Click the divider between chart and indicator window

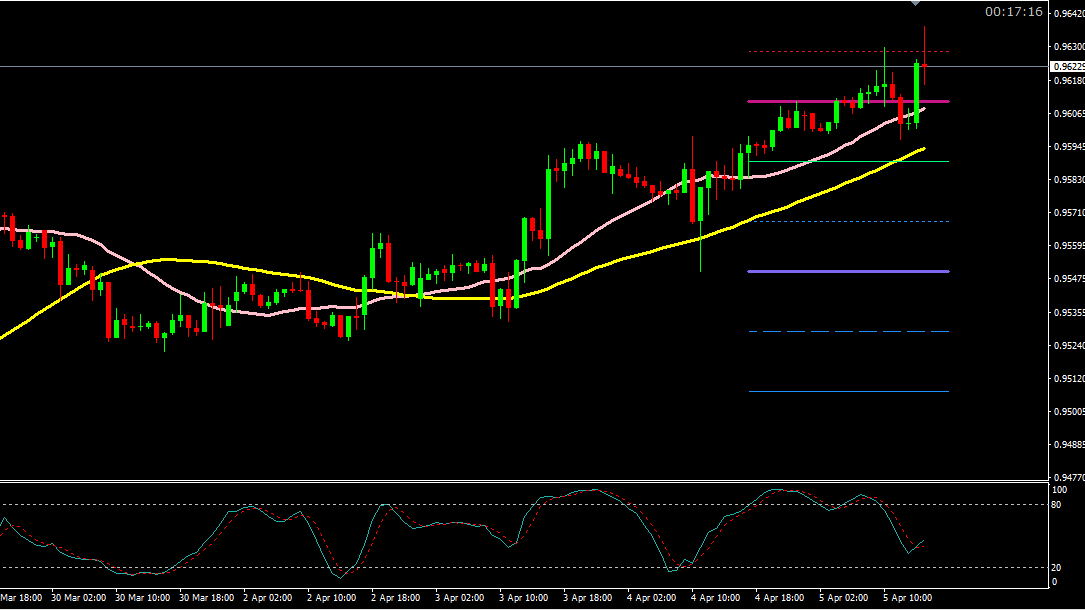[540, 481]
